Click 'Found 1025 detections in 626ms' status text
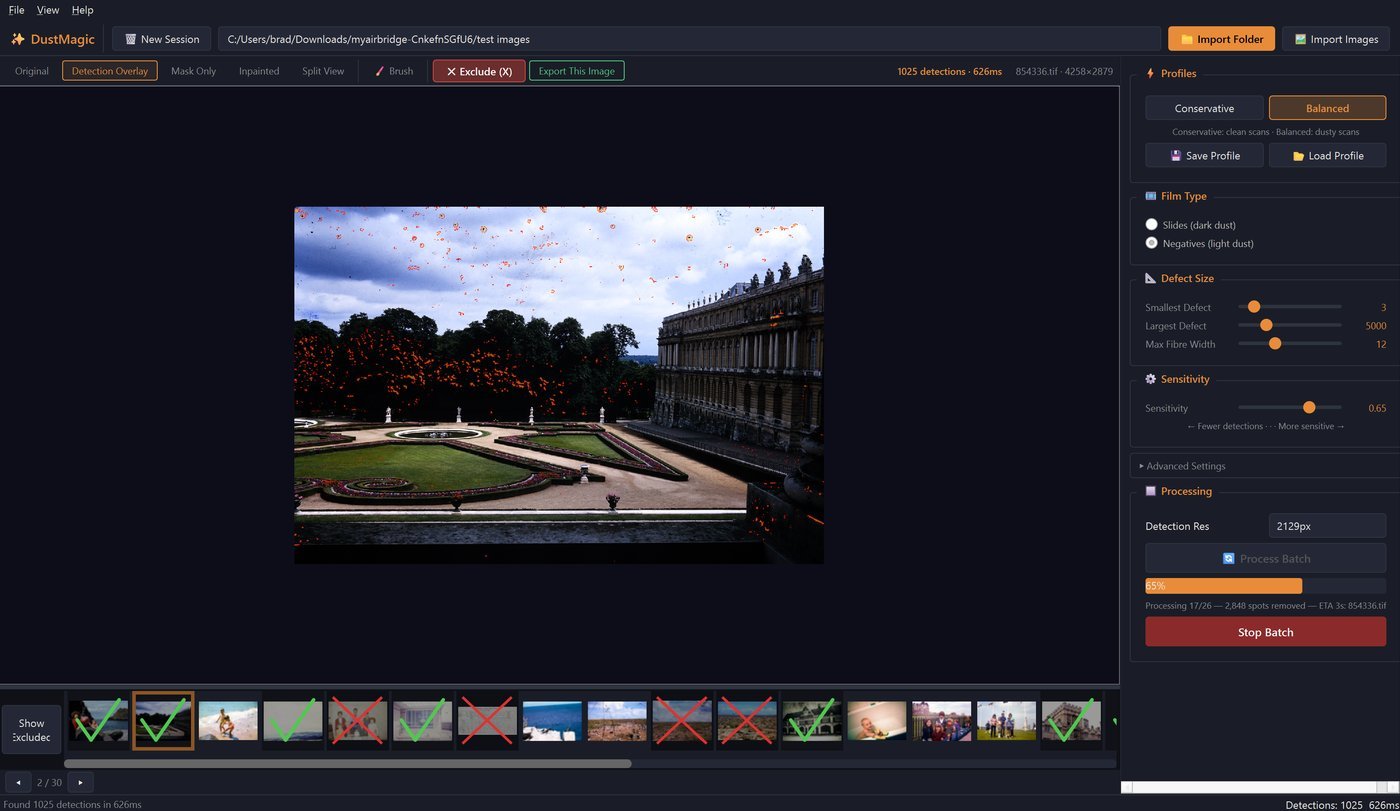This screenshot has width=1400, height=811. point(73,804)
